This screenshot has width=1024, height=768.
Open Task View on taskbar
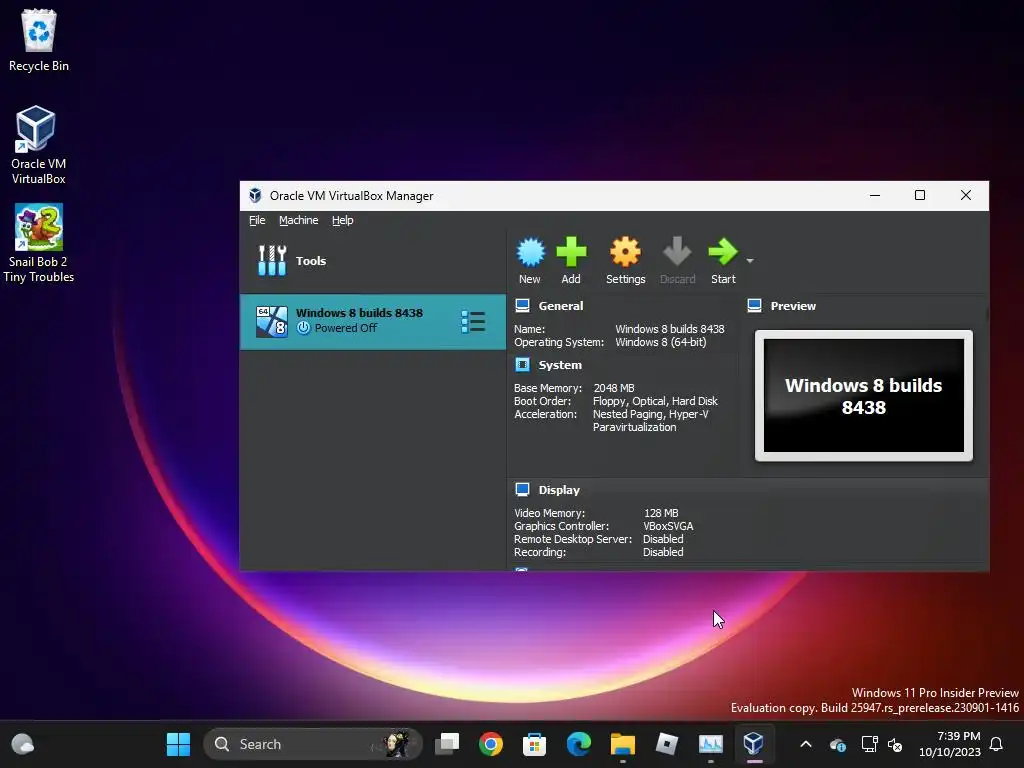tap(447, 744)
